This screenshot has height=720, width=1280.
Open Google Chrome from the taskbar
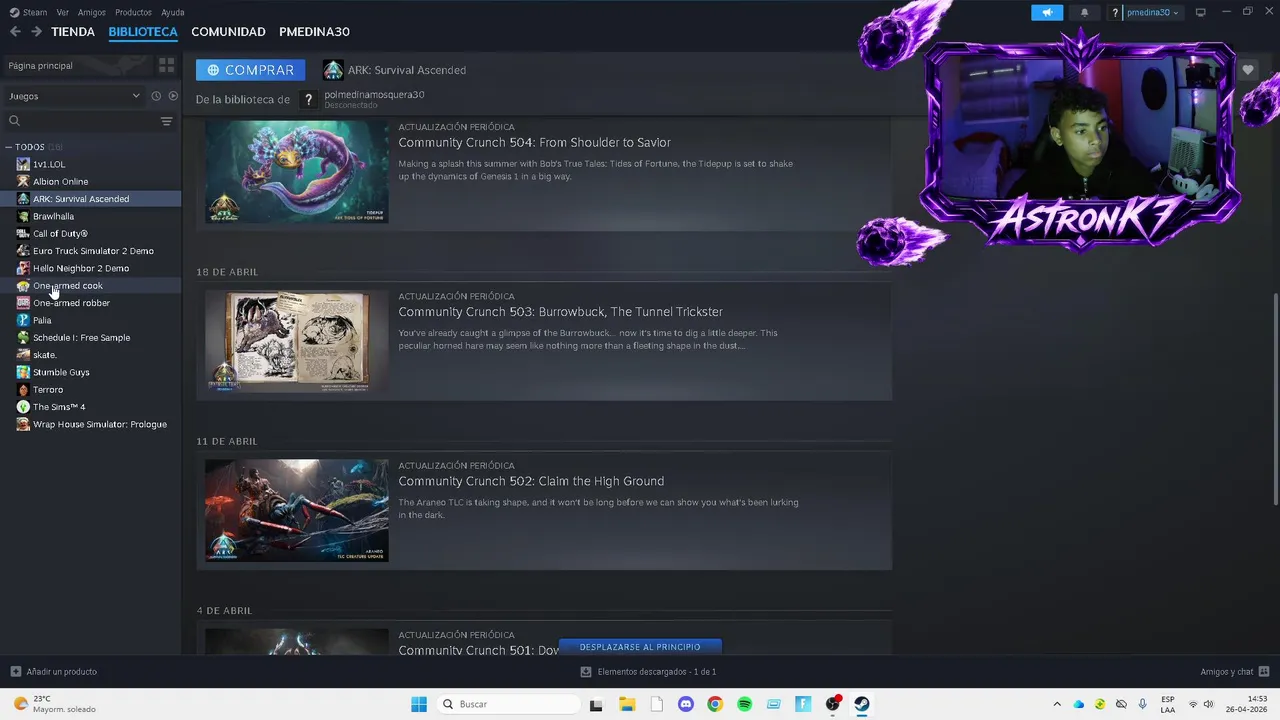714,704
